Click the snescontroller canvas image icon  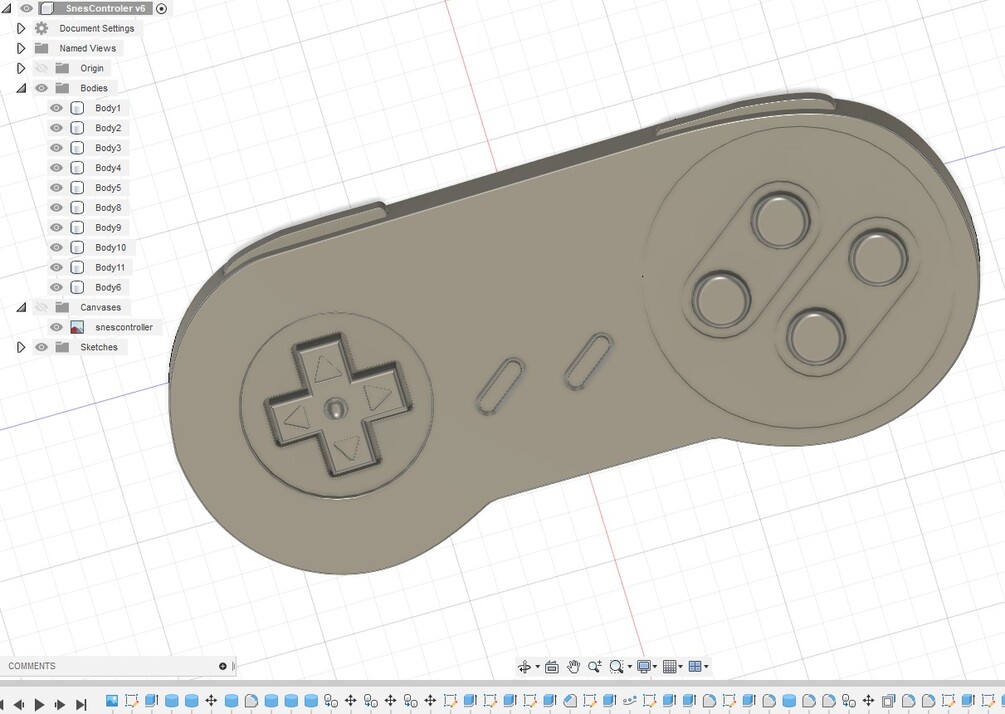tap(77, 327)
